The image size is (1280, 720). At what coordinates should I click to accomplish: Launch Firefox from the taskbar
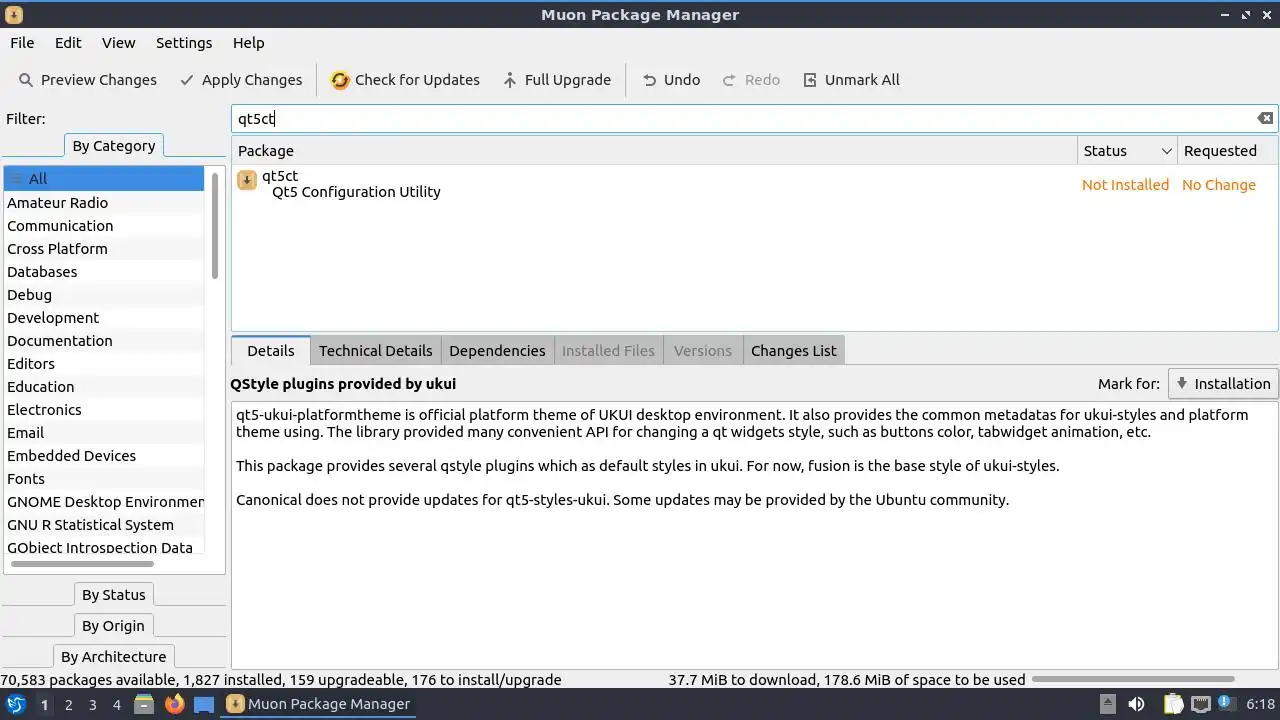[175, 704]
